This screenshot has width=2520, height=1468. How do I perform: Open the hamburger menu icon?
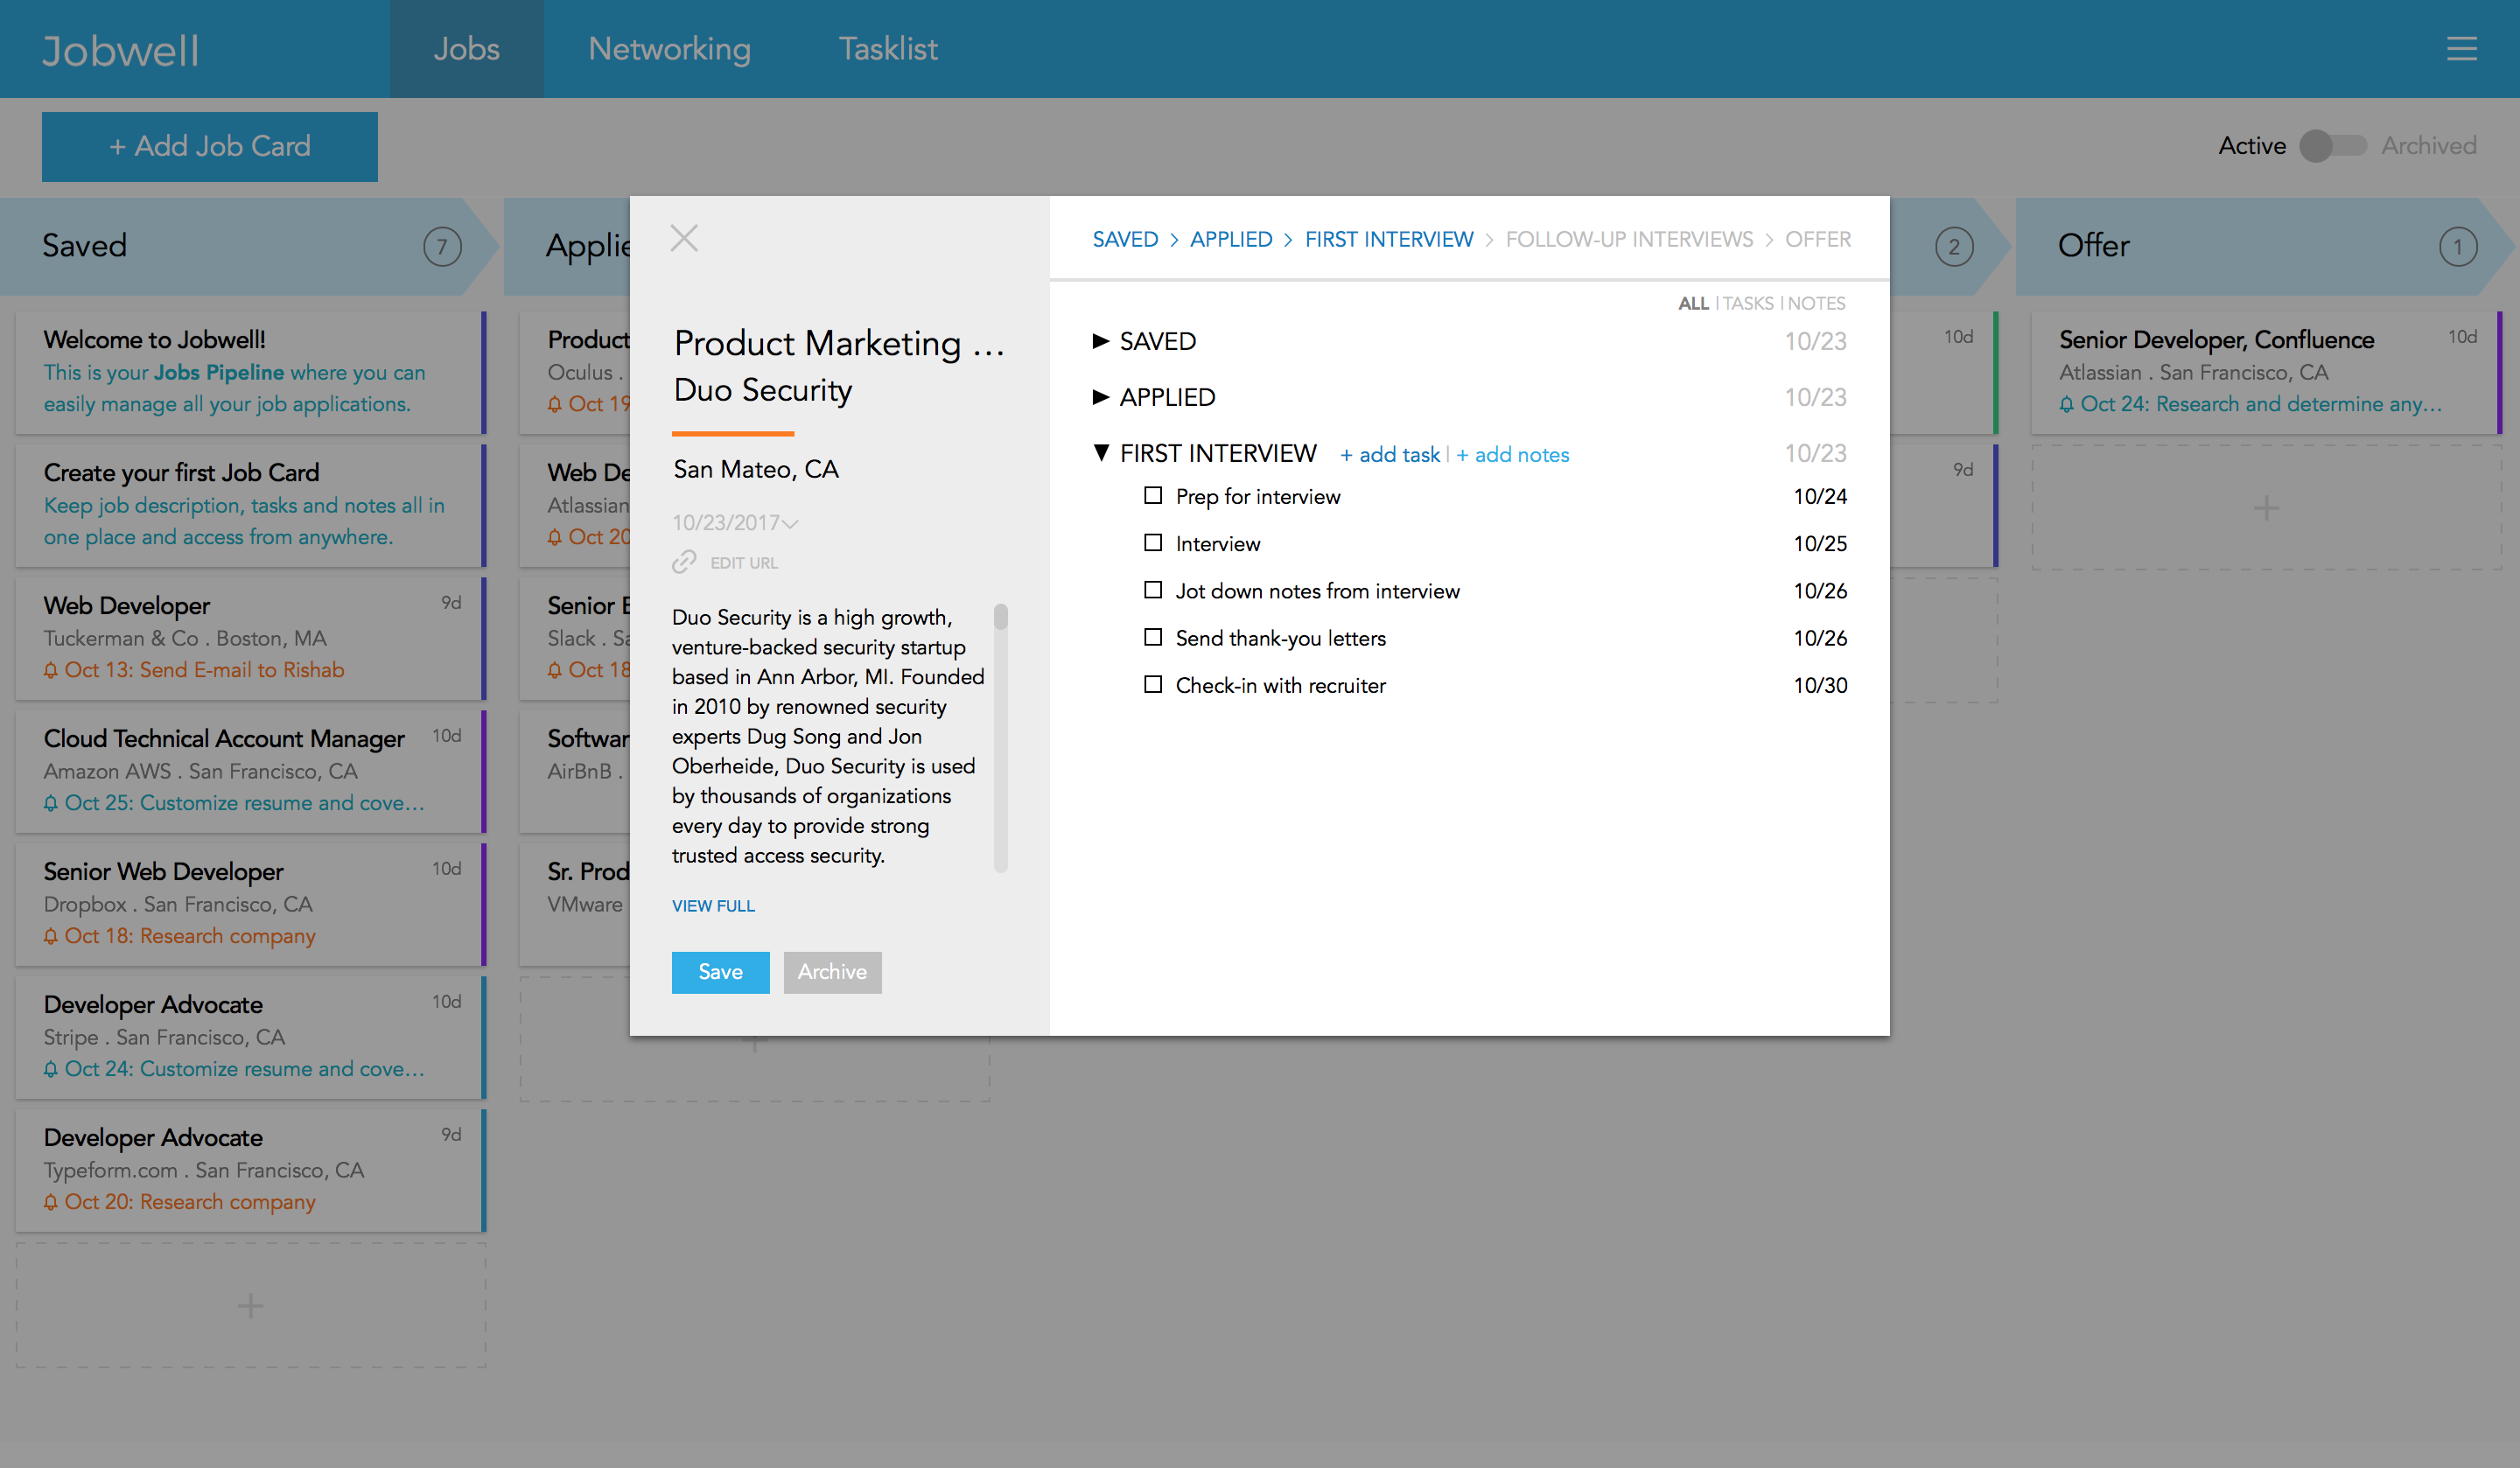point(2461,49)
